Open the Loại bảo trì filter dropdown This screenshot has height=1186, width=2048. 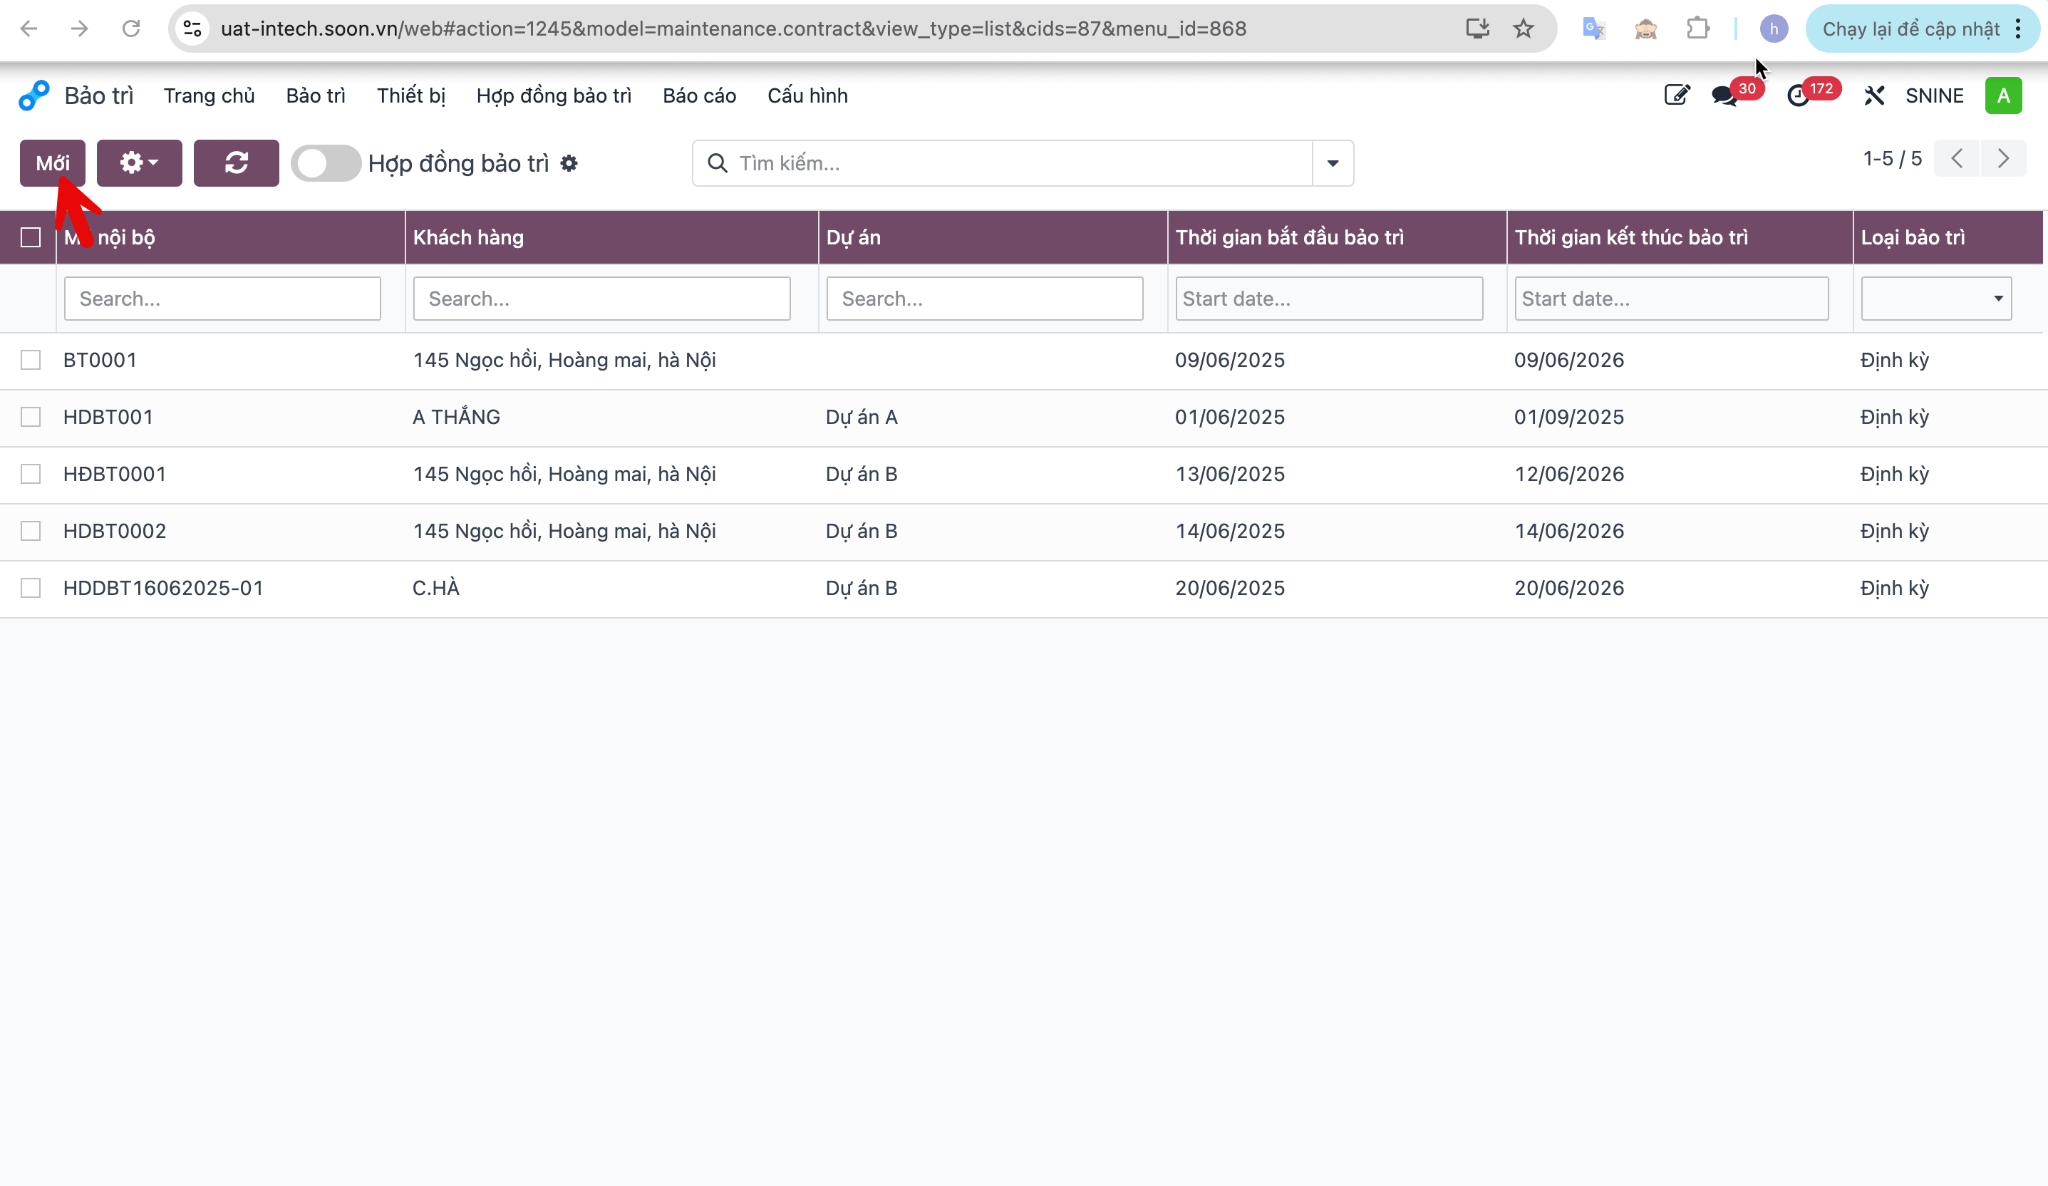(1936, 298)
